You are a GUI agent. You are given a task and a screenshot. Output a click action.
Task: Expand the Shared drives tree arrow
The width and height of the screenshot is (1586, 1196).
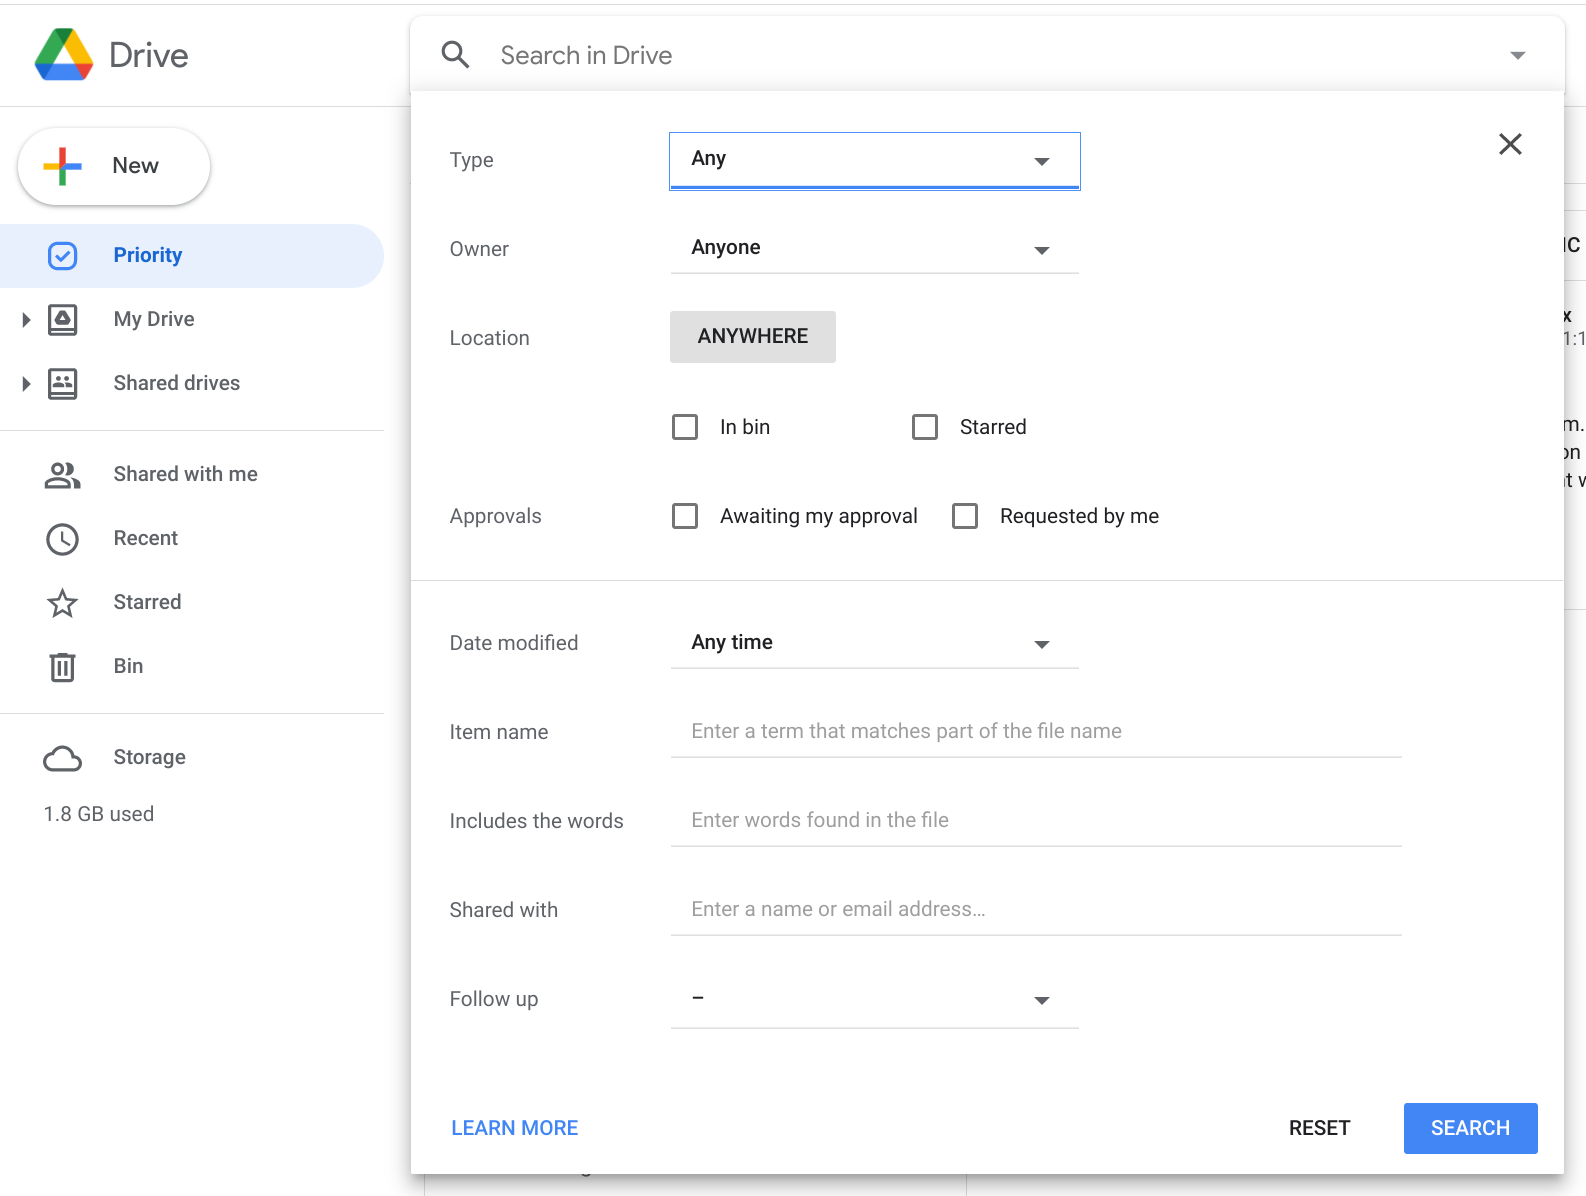[x=26, y=384]
